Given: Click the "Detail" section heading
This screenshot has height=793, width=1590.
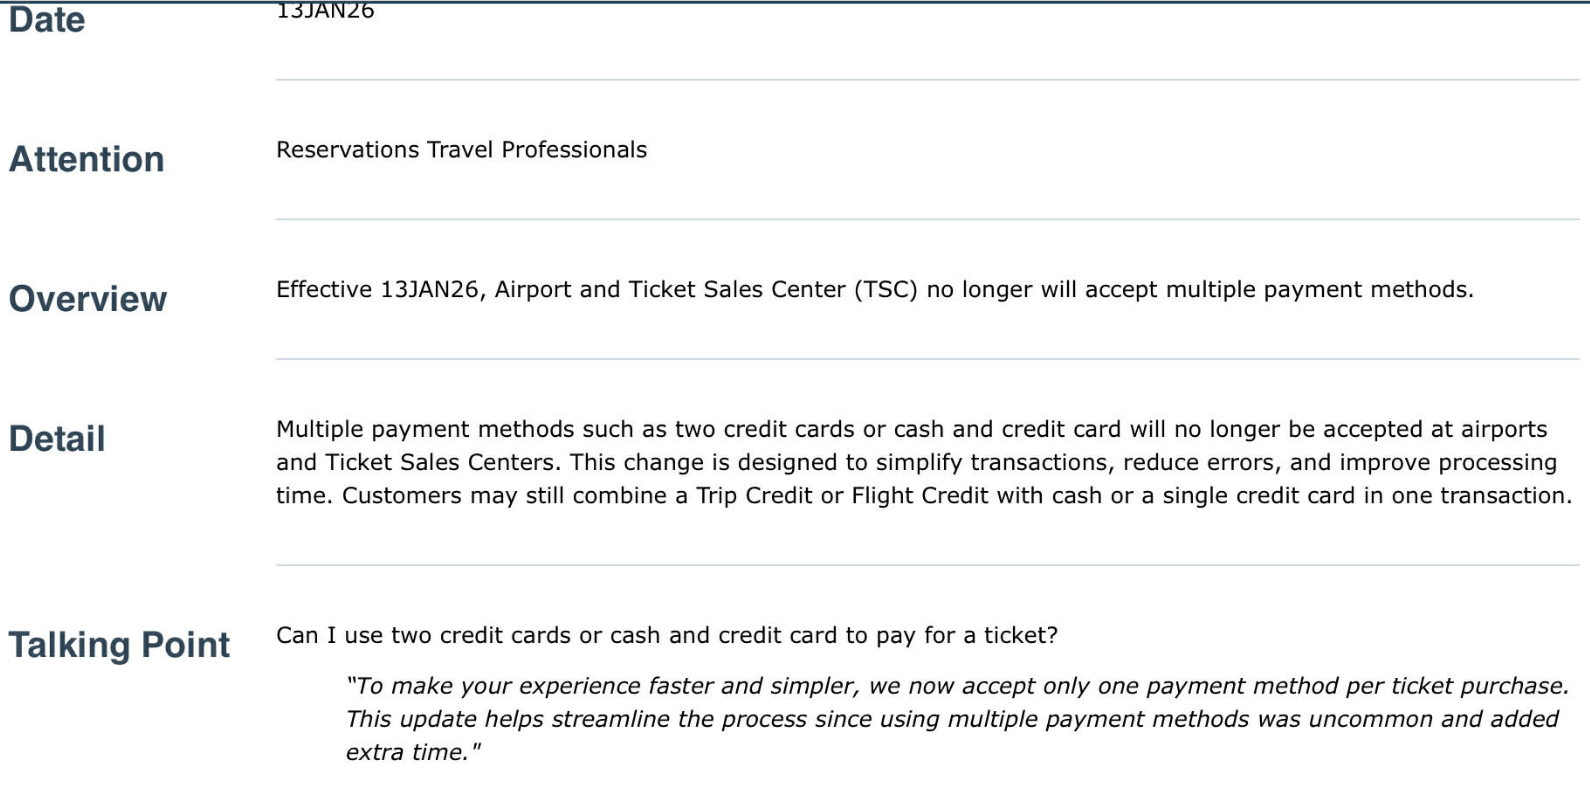Looking at the screenshot, I should coord(57,439).
